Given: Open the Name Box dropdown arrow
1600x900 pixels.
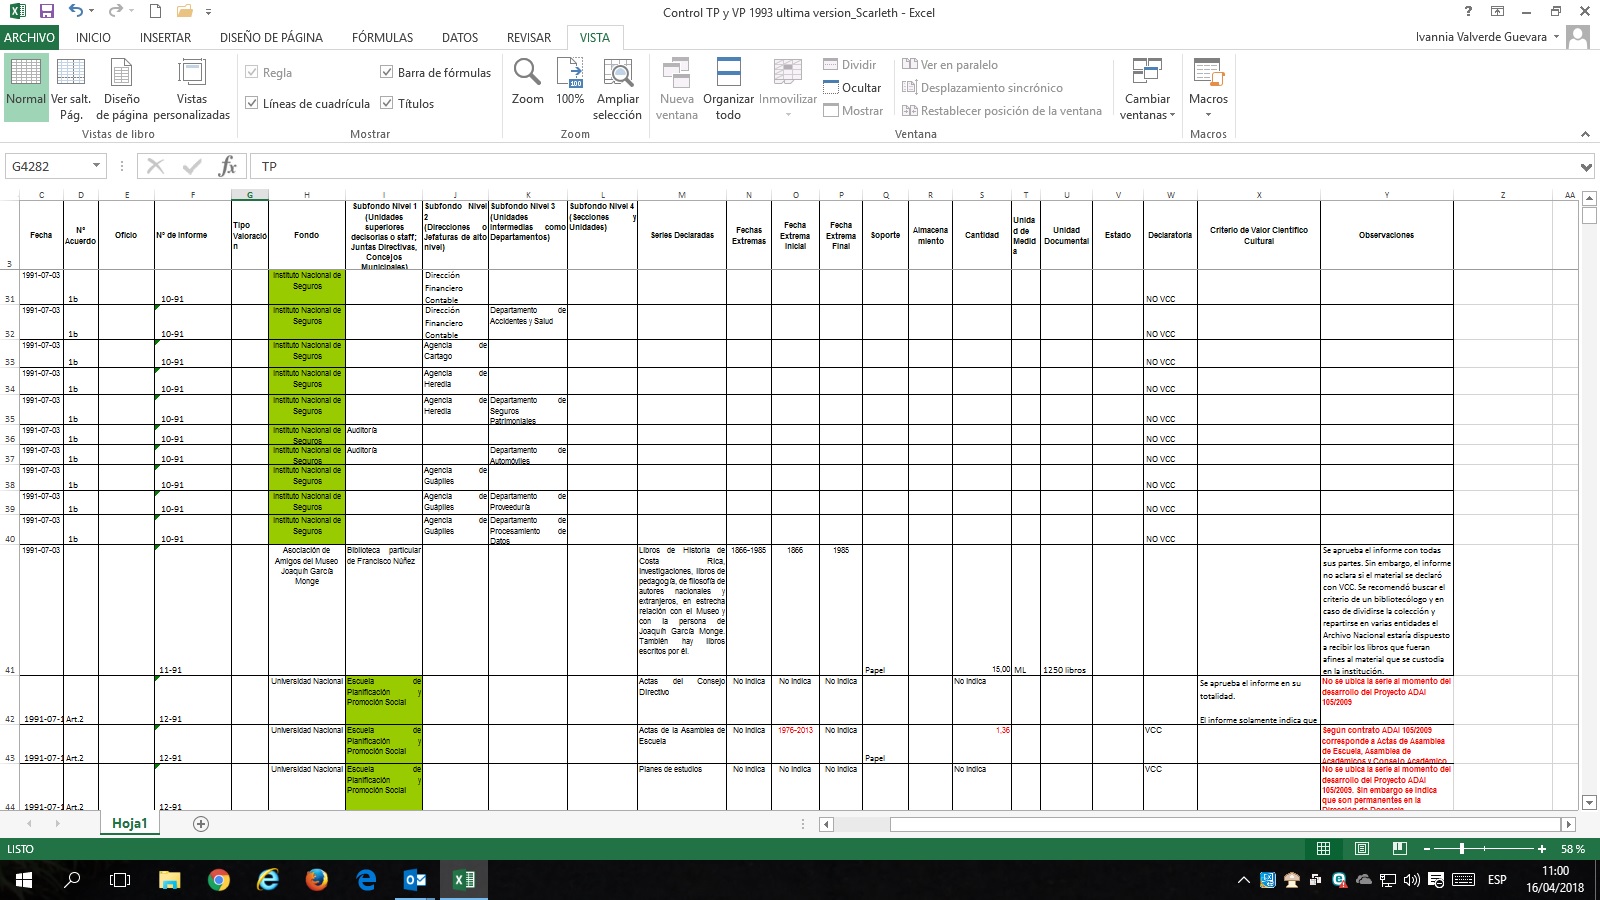Looking at the screenshot, I should click(x=97, y=166).
